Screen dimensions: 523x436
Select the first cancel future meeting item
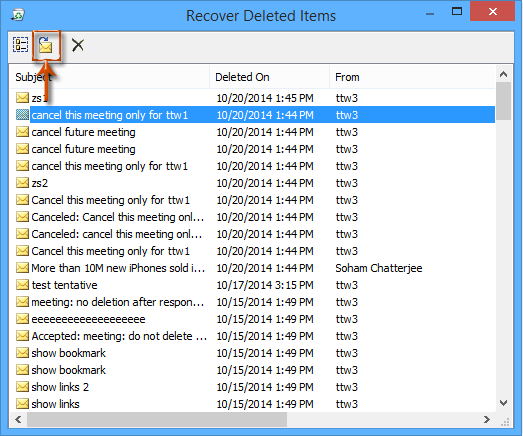tap(252, 132)
